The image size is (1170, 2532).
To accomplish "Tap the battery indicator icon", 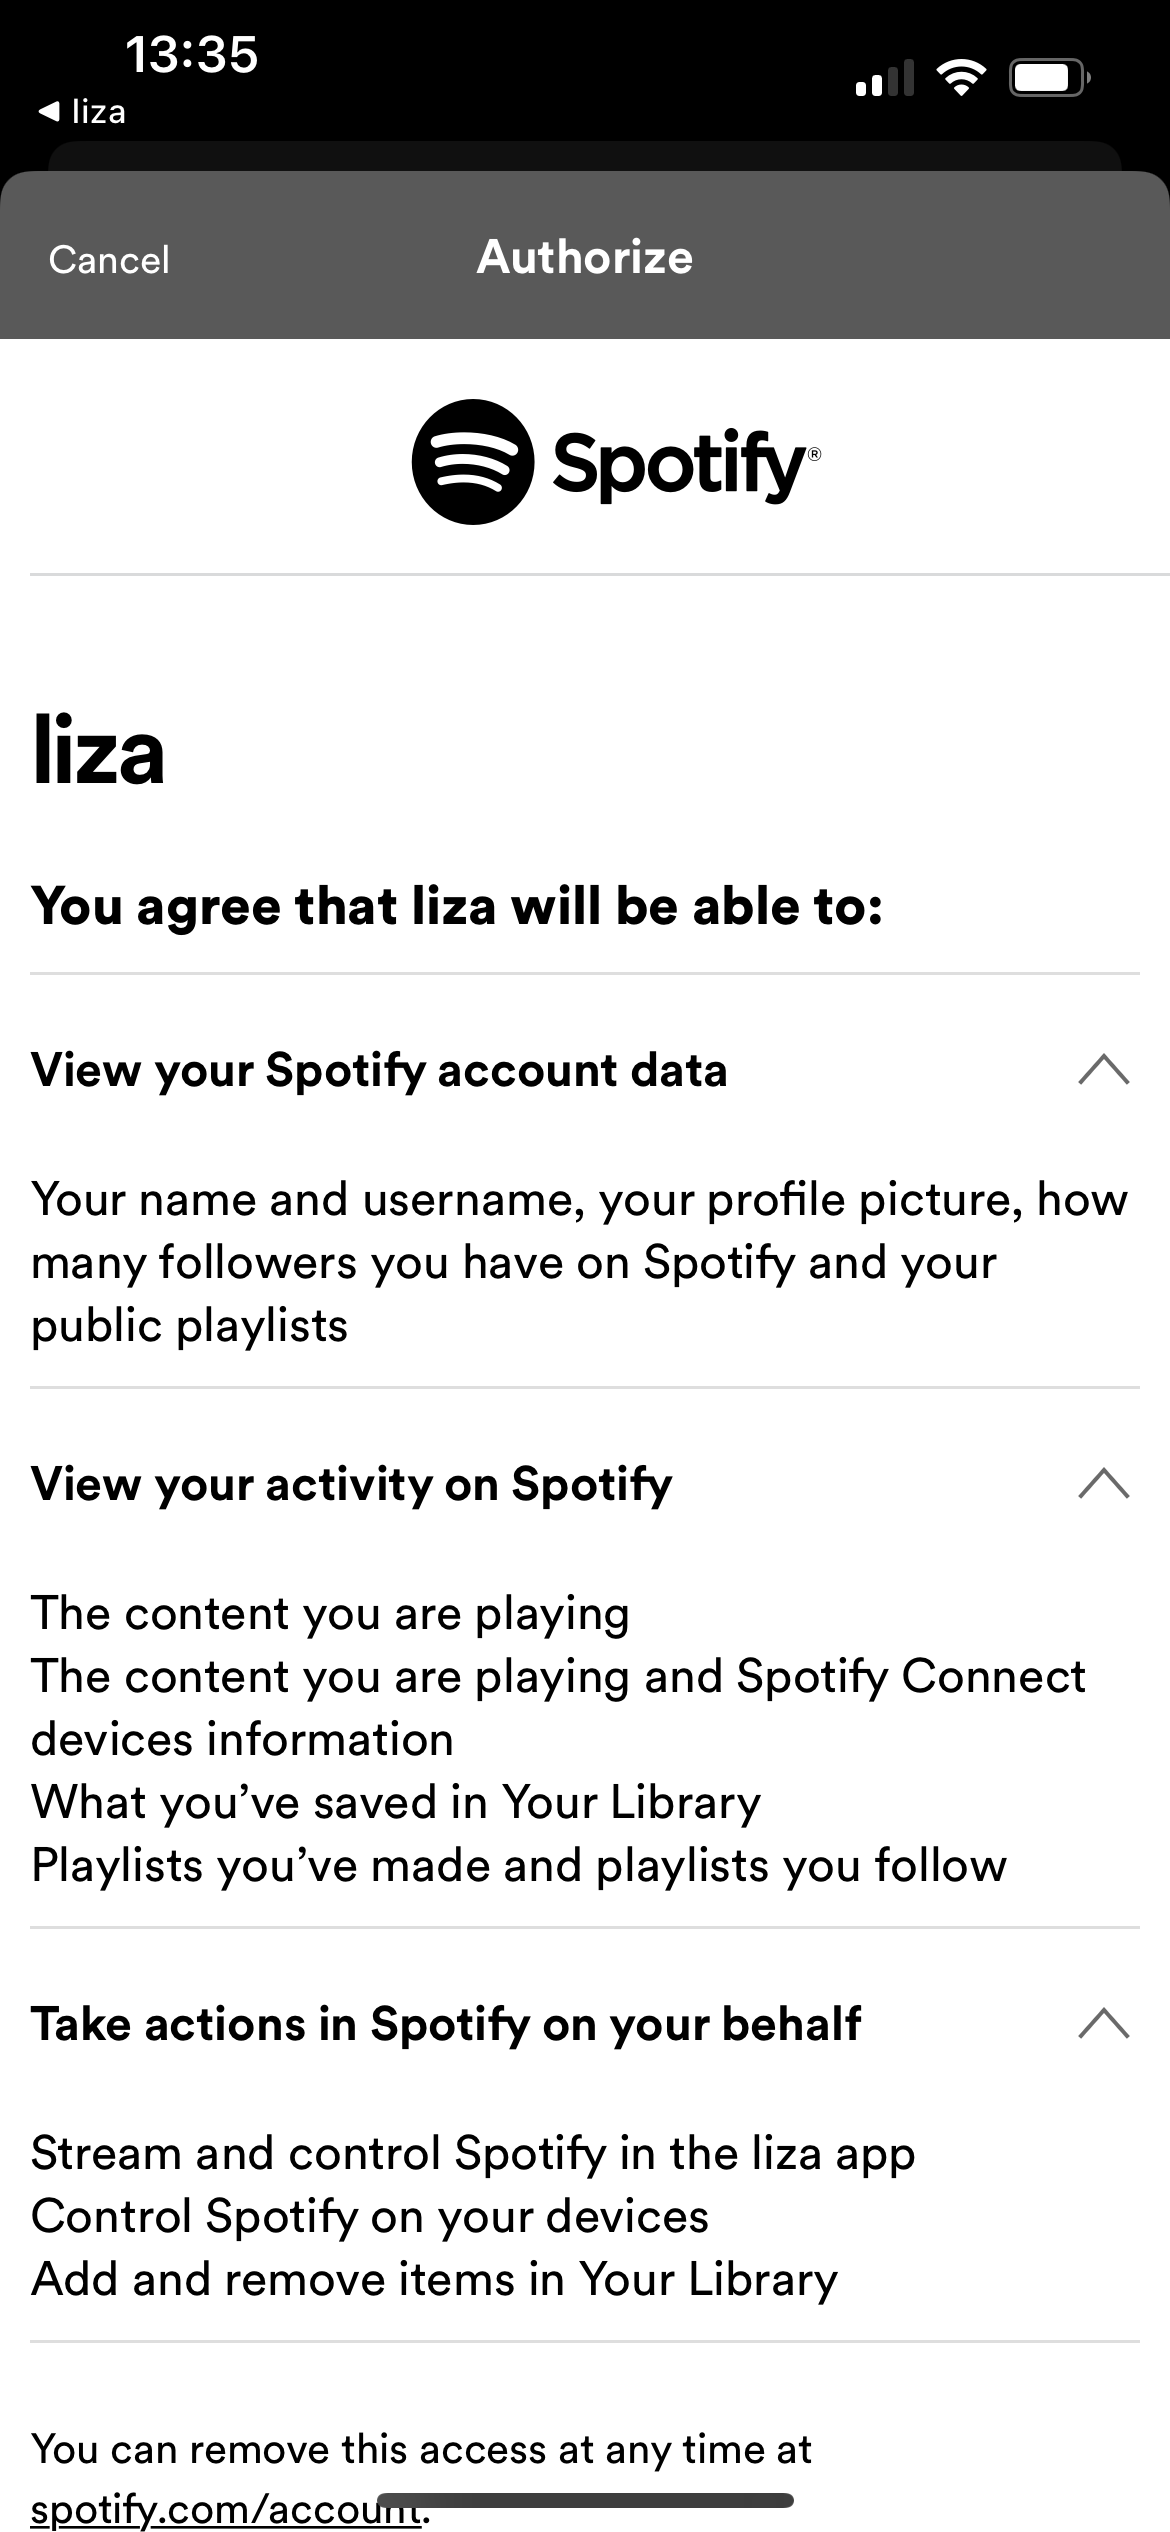I will click(x=1049, y=77).
